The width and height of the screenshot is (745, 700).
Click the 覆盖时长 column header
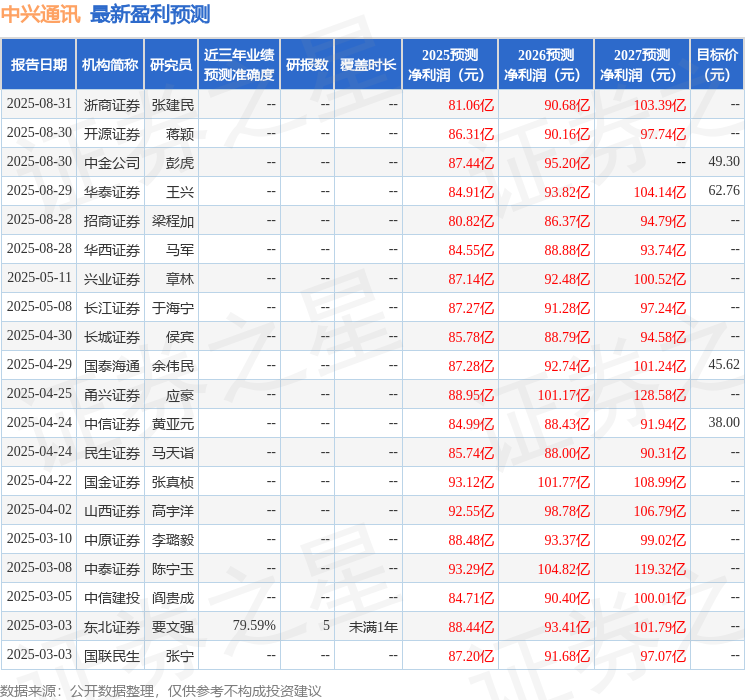tap(368, 65)
